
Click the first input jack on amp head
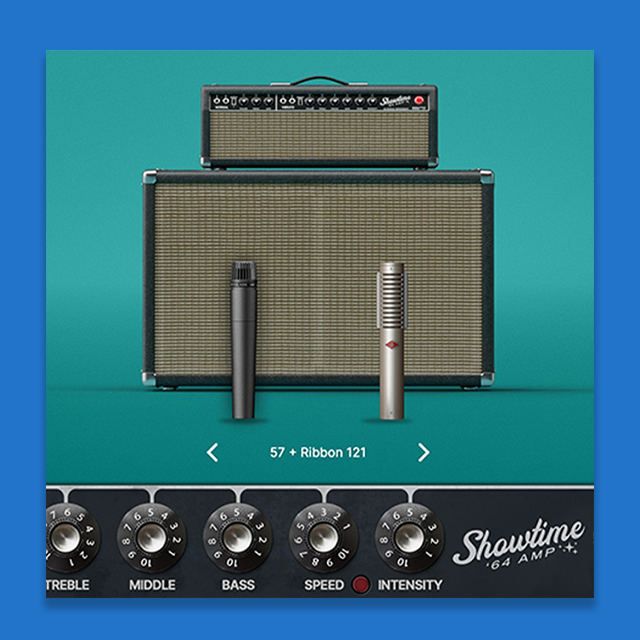click(217, 101)
